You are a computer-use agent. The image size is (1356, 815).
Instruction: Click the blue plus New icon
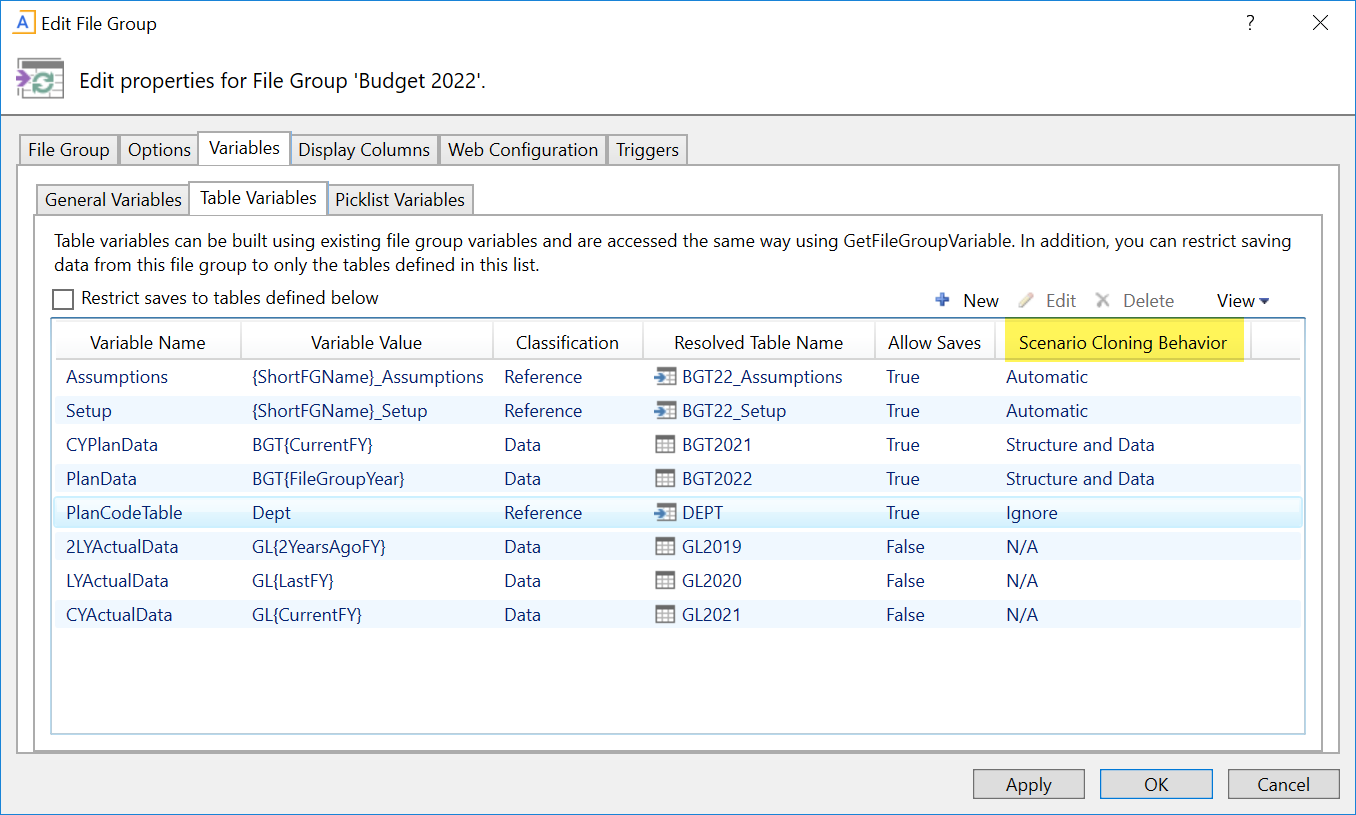[942, 300]
